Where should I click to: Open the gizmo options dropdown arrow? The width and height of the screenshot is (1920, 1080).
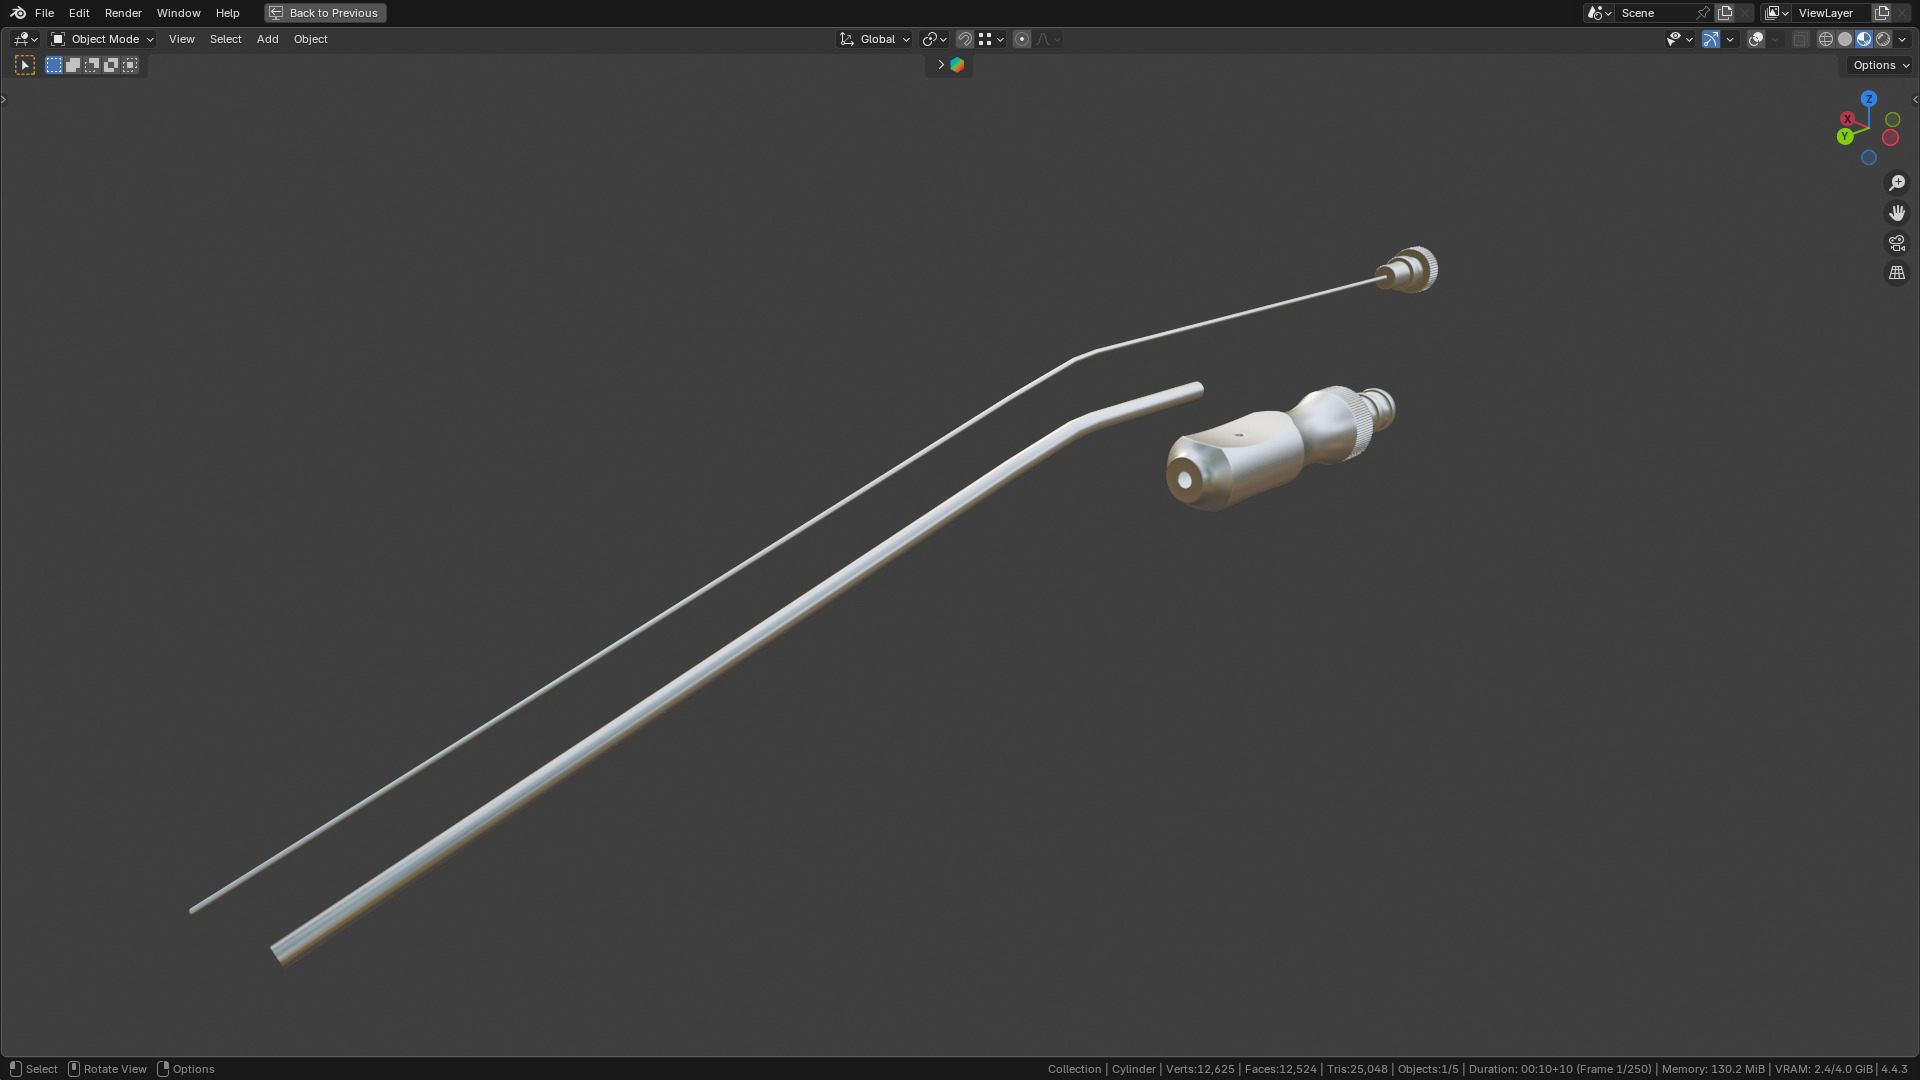(1730, 39)
